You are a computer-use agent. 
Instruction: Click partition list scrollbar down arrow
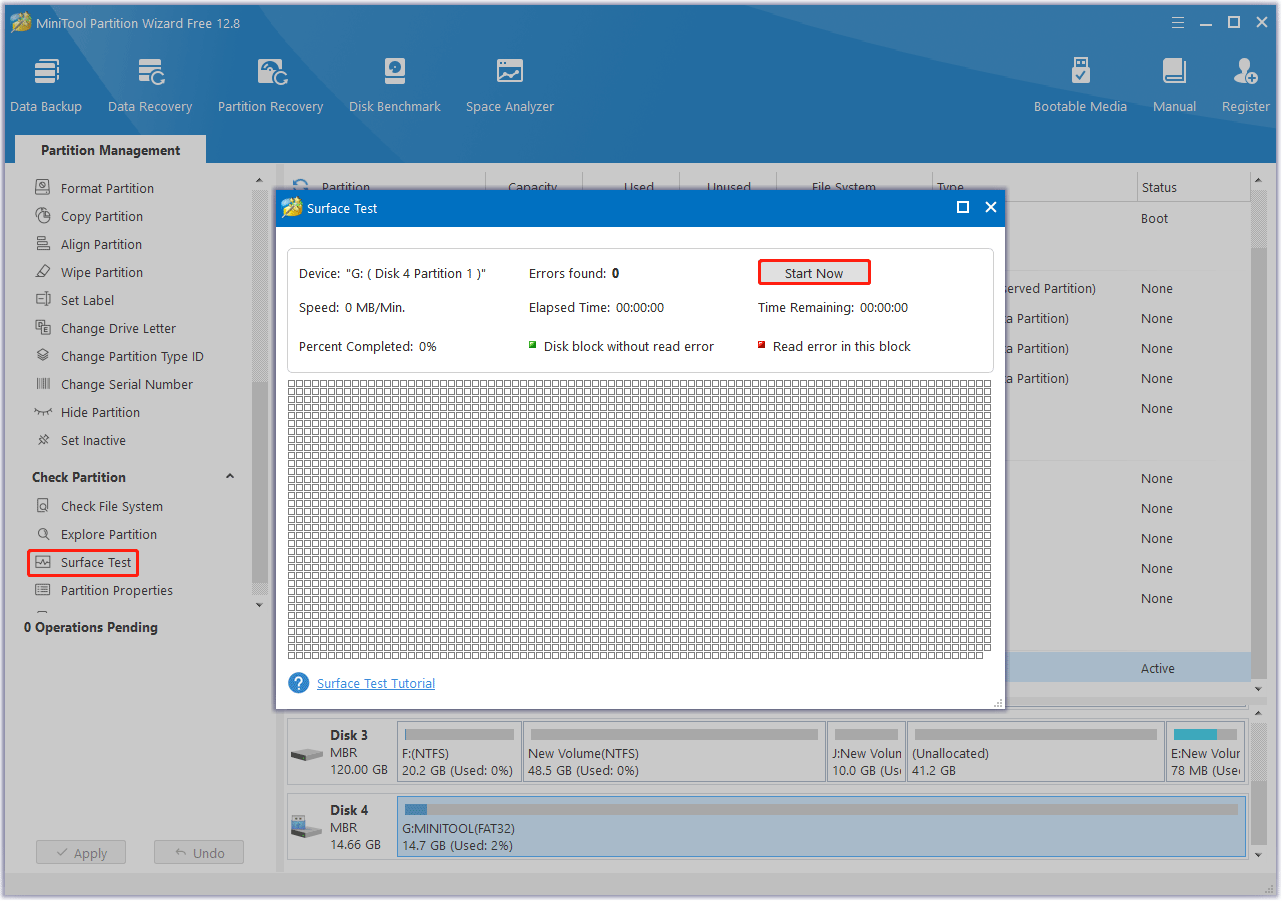pos(1258,689)
